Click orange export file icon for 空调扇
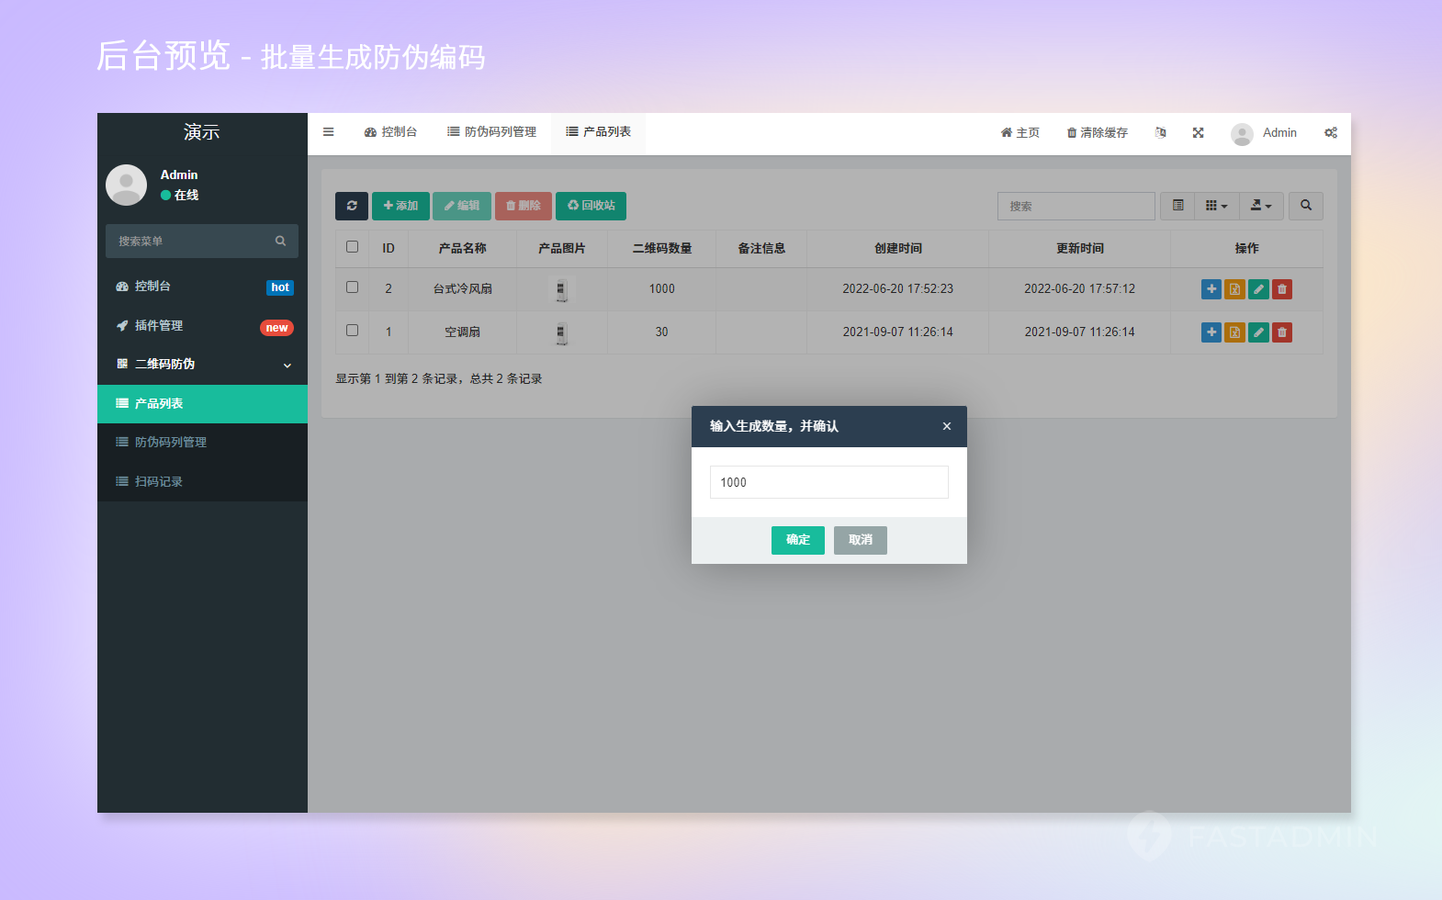The width and height of the screenshot is (1442, 900). (1235, 332)
